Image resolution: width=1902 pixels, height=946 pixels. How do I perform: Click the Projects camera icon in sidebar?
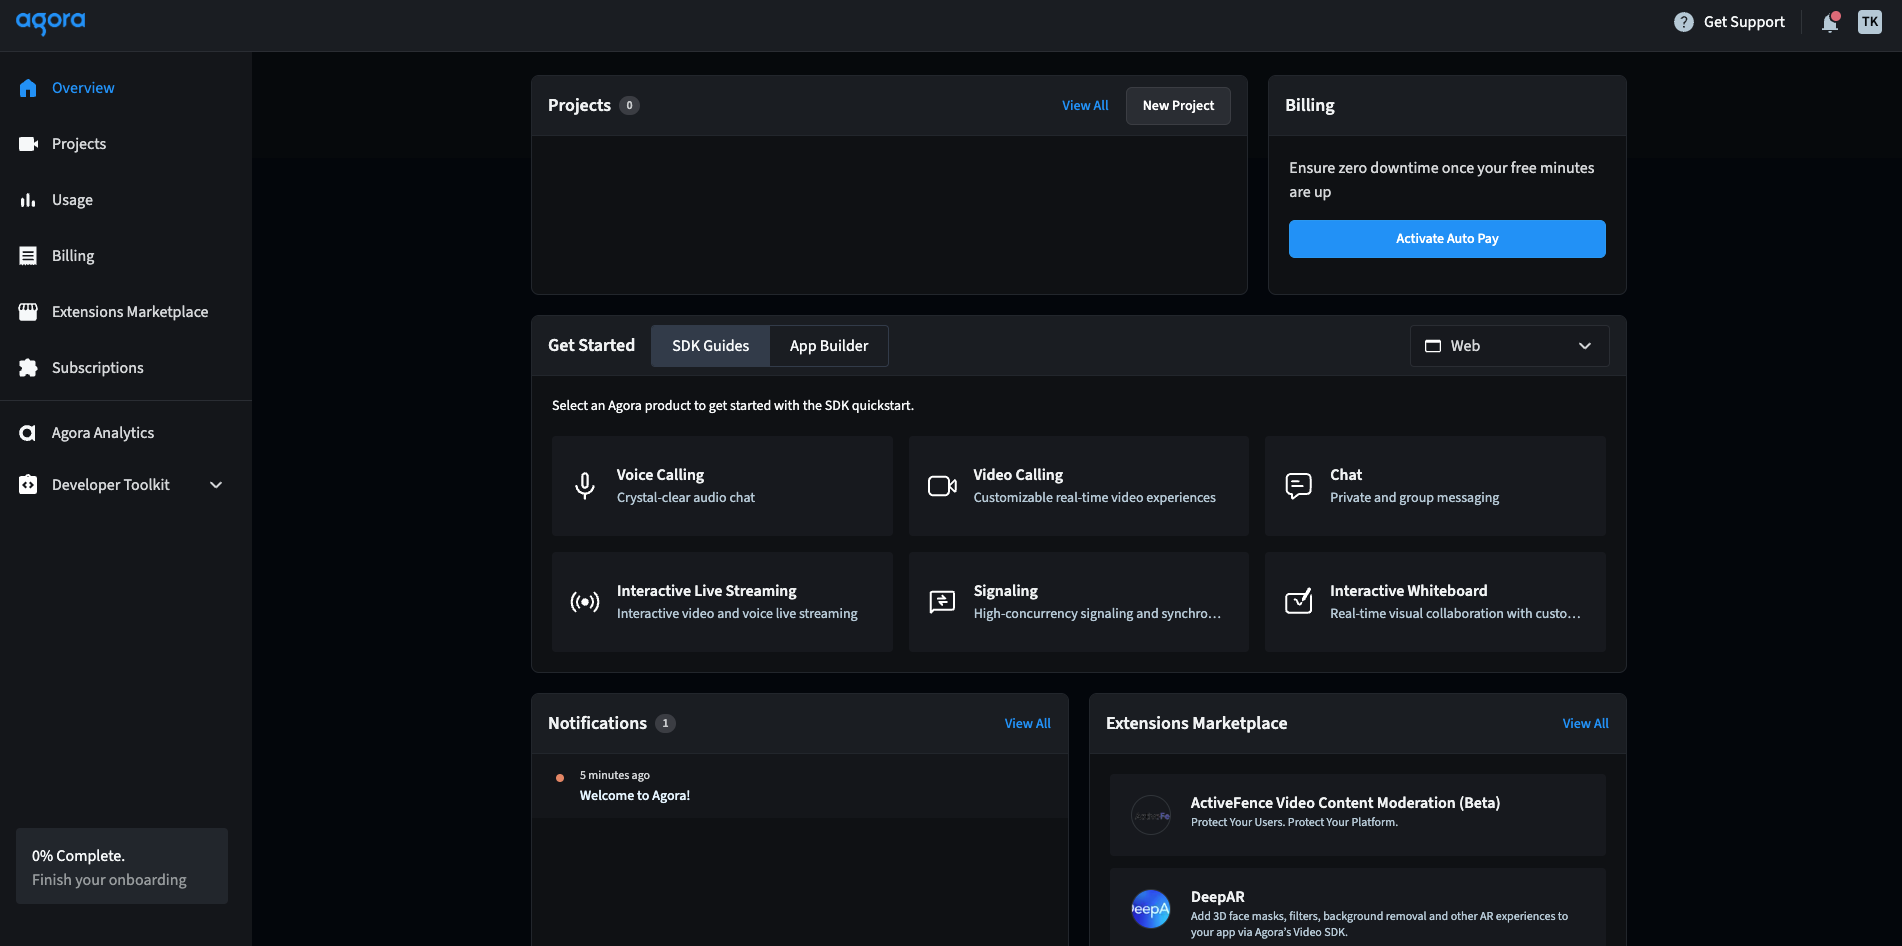tap(28, 144)
